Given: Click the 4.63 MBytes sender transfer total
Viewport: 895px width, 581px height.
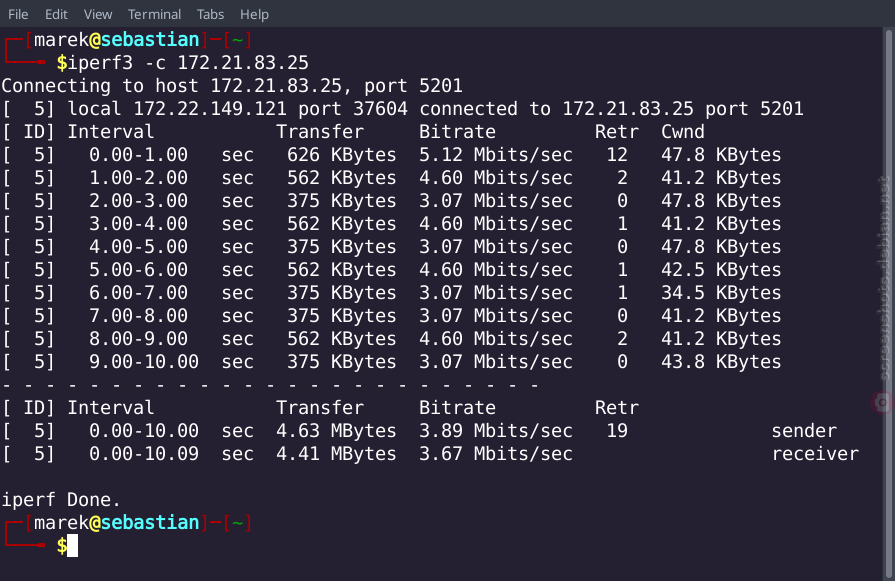Looking at the screenshot, I should (x=336, y=431).
